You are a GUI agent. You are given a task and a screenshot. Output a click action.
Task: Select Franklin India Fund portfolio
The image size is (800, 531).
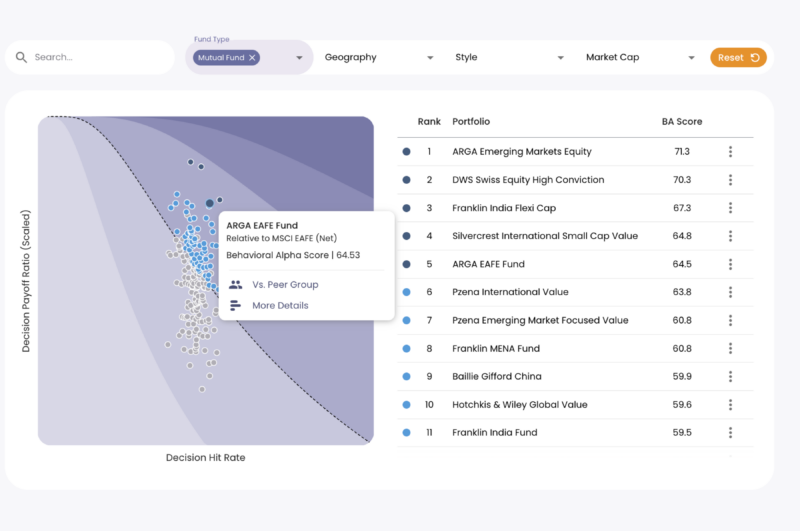(x=495, y=433)
